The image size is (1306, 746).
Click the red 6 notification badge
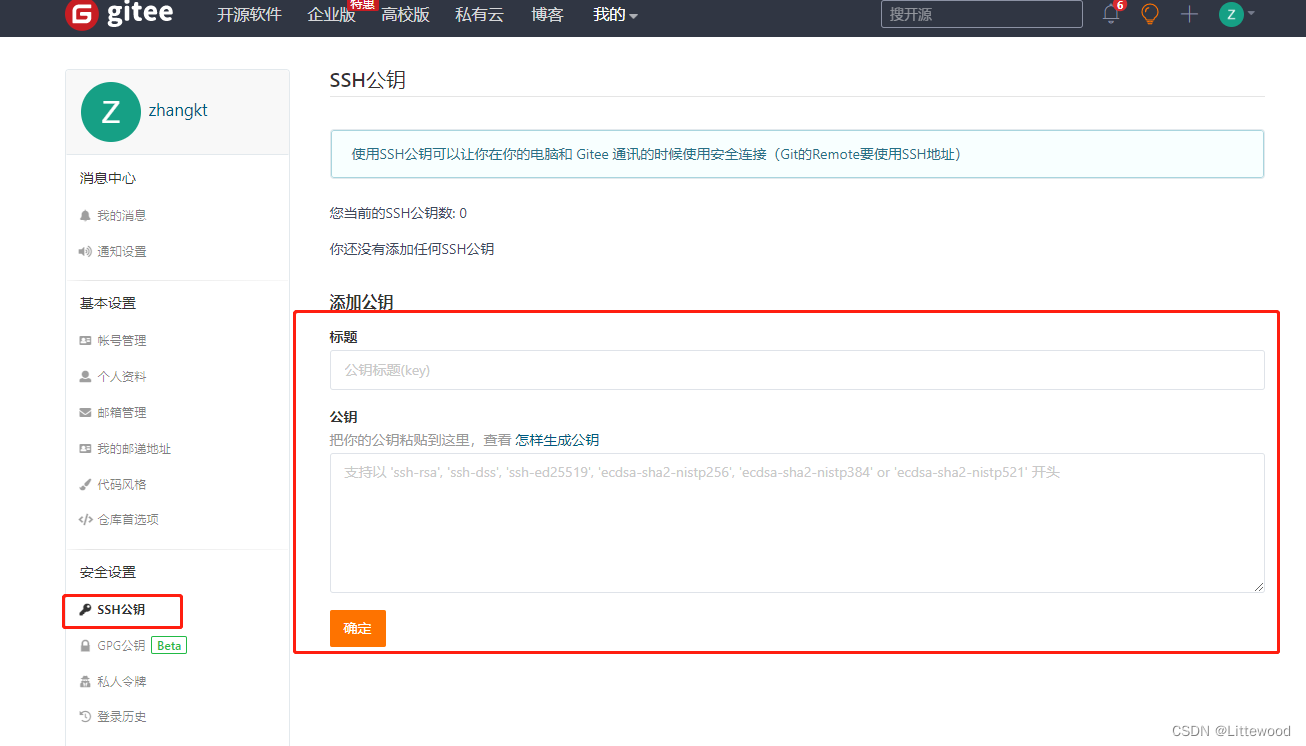tap(1120, 5)
